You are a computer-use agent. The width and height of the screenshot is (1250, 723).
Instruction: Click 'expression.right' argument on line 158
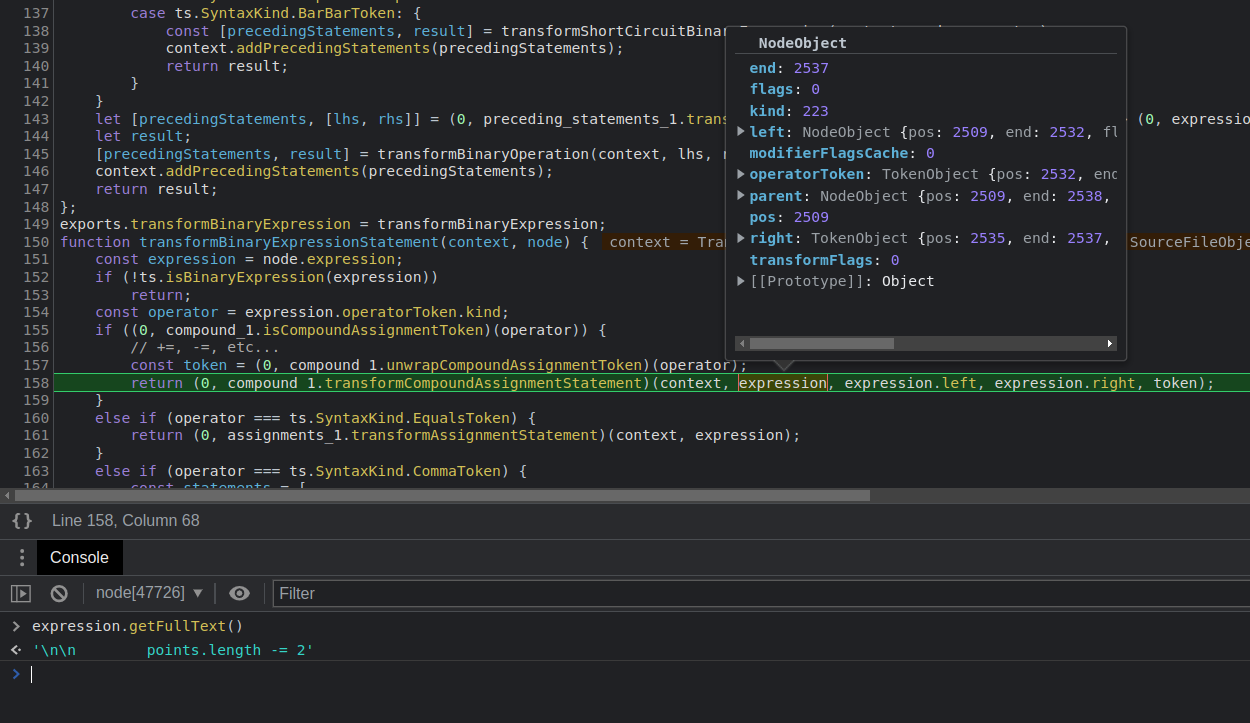click(1065, 383)
